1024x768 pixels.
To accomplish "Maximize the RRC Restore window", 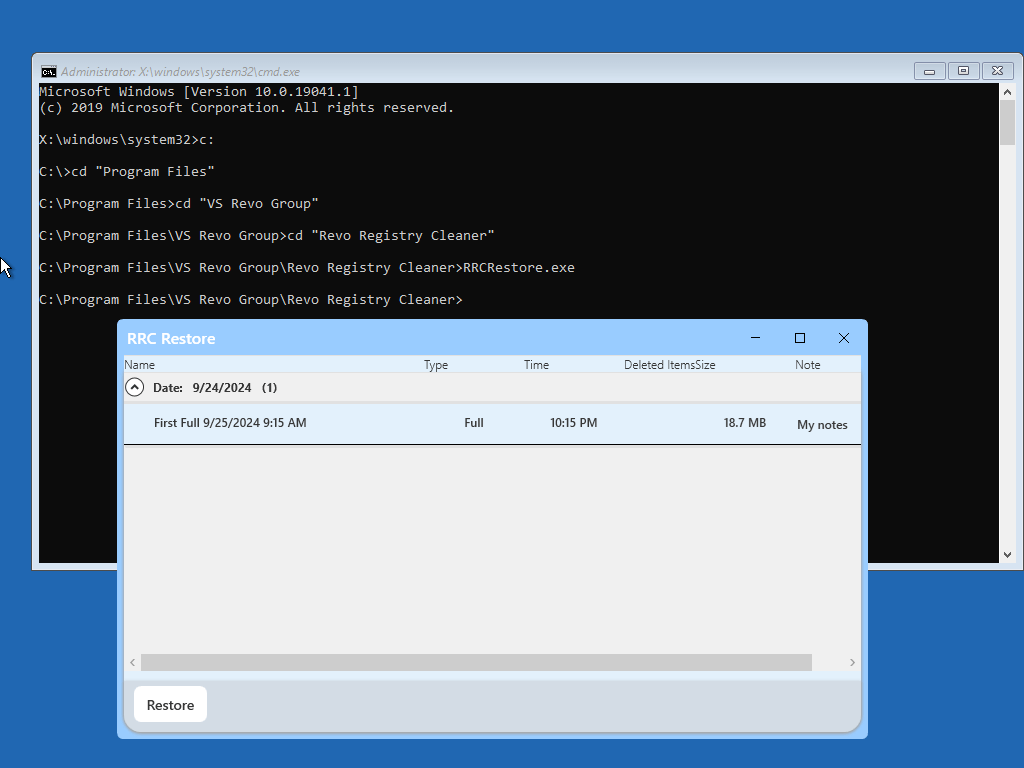I will [x=800, y=338].
